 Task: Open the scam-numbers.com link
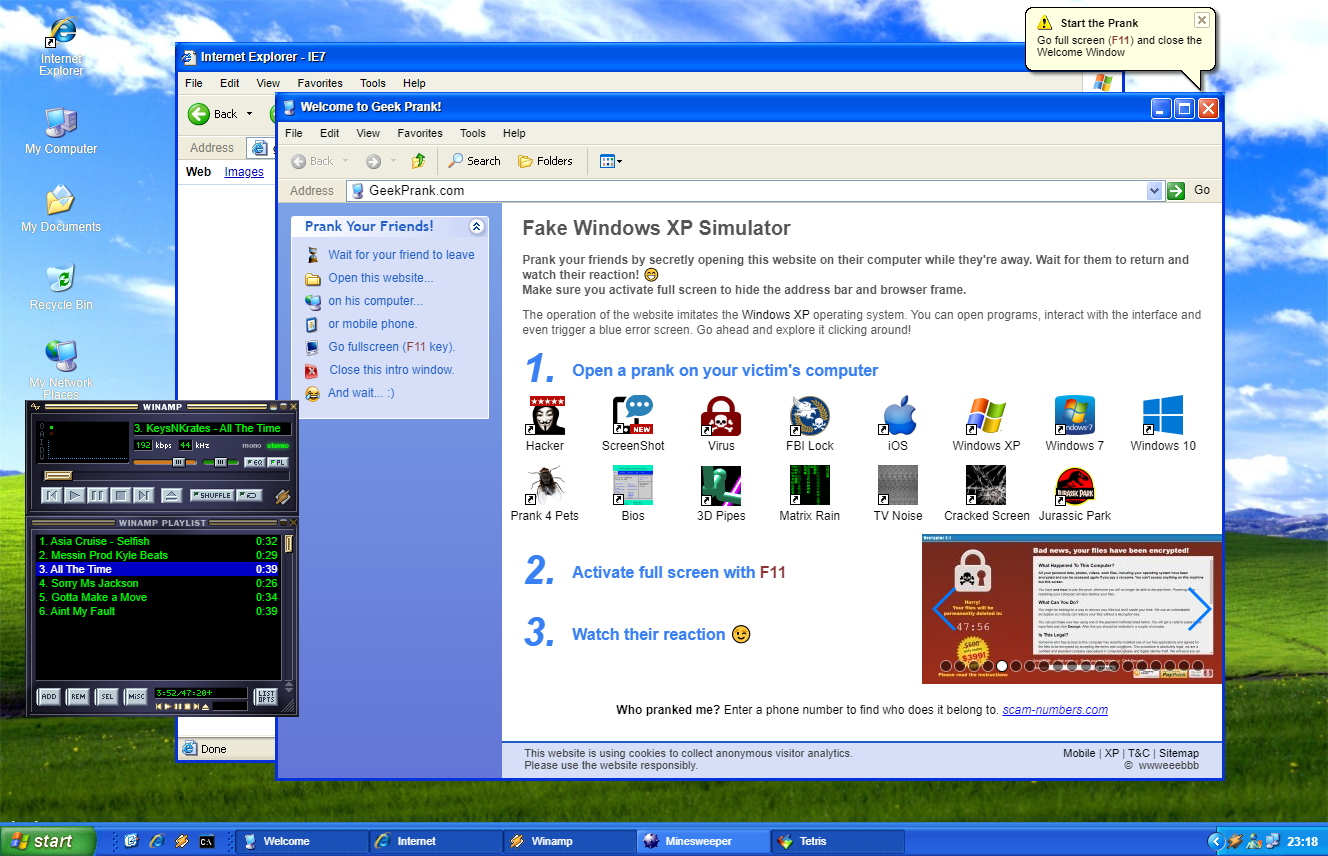[x=1055, y=710]
